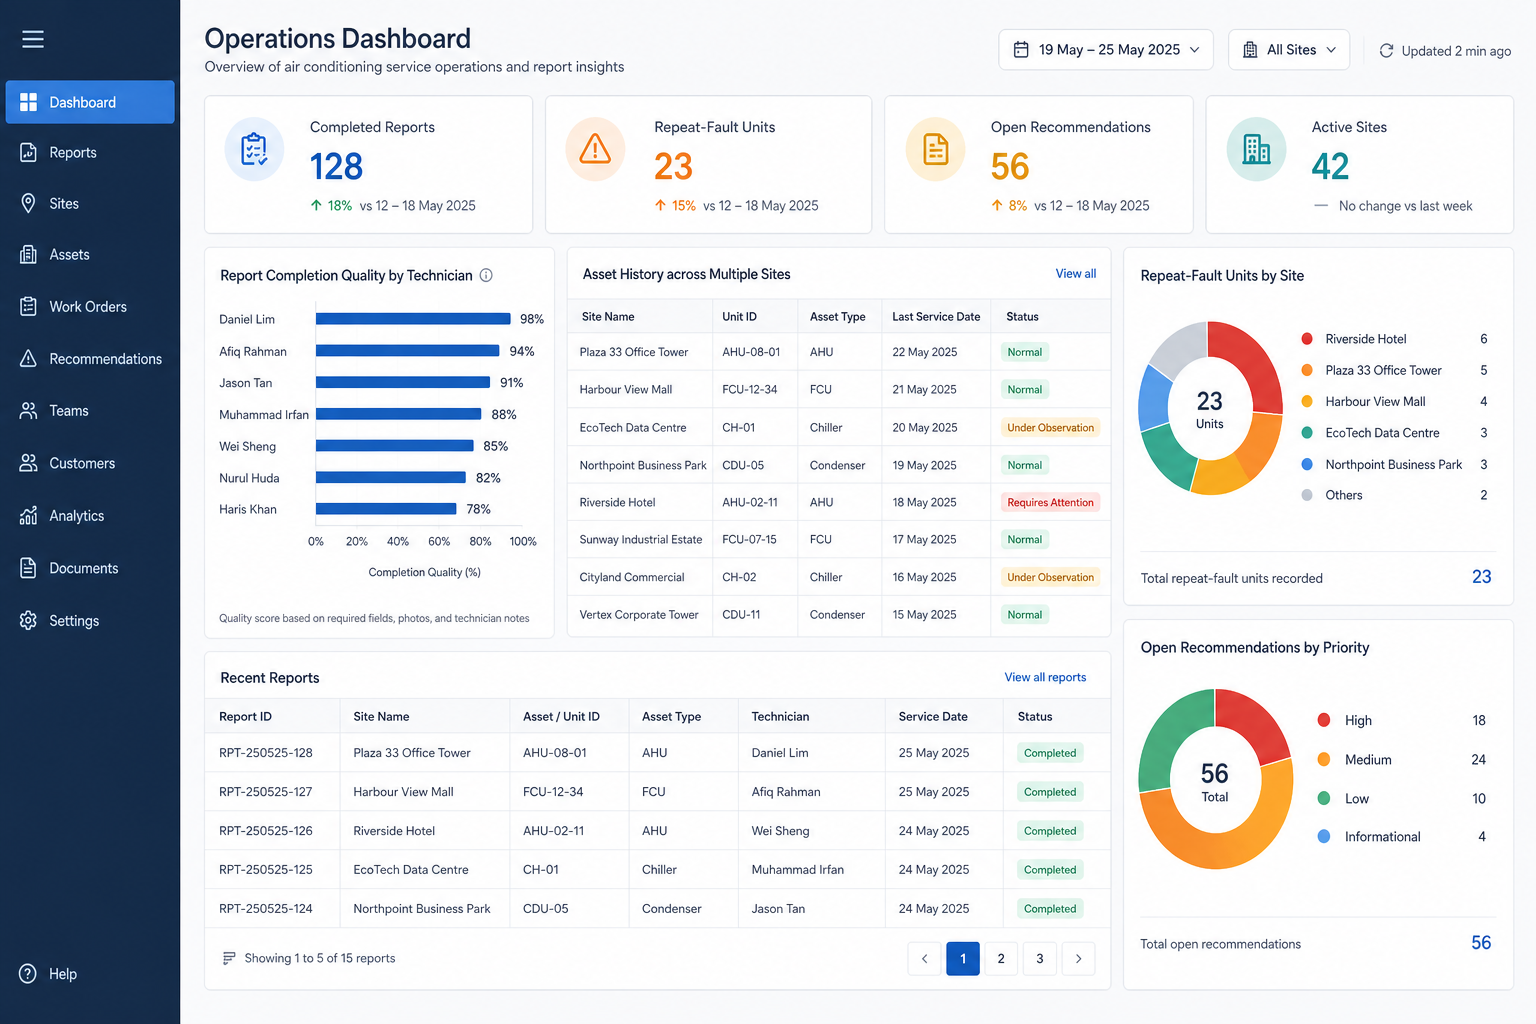The image size is (1536, 1024).
Task: Click report ID RPT-250525-128
Action: tap(266, 753)
